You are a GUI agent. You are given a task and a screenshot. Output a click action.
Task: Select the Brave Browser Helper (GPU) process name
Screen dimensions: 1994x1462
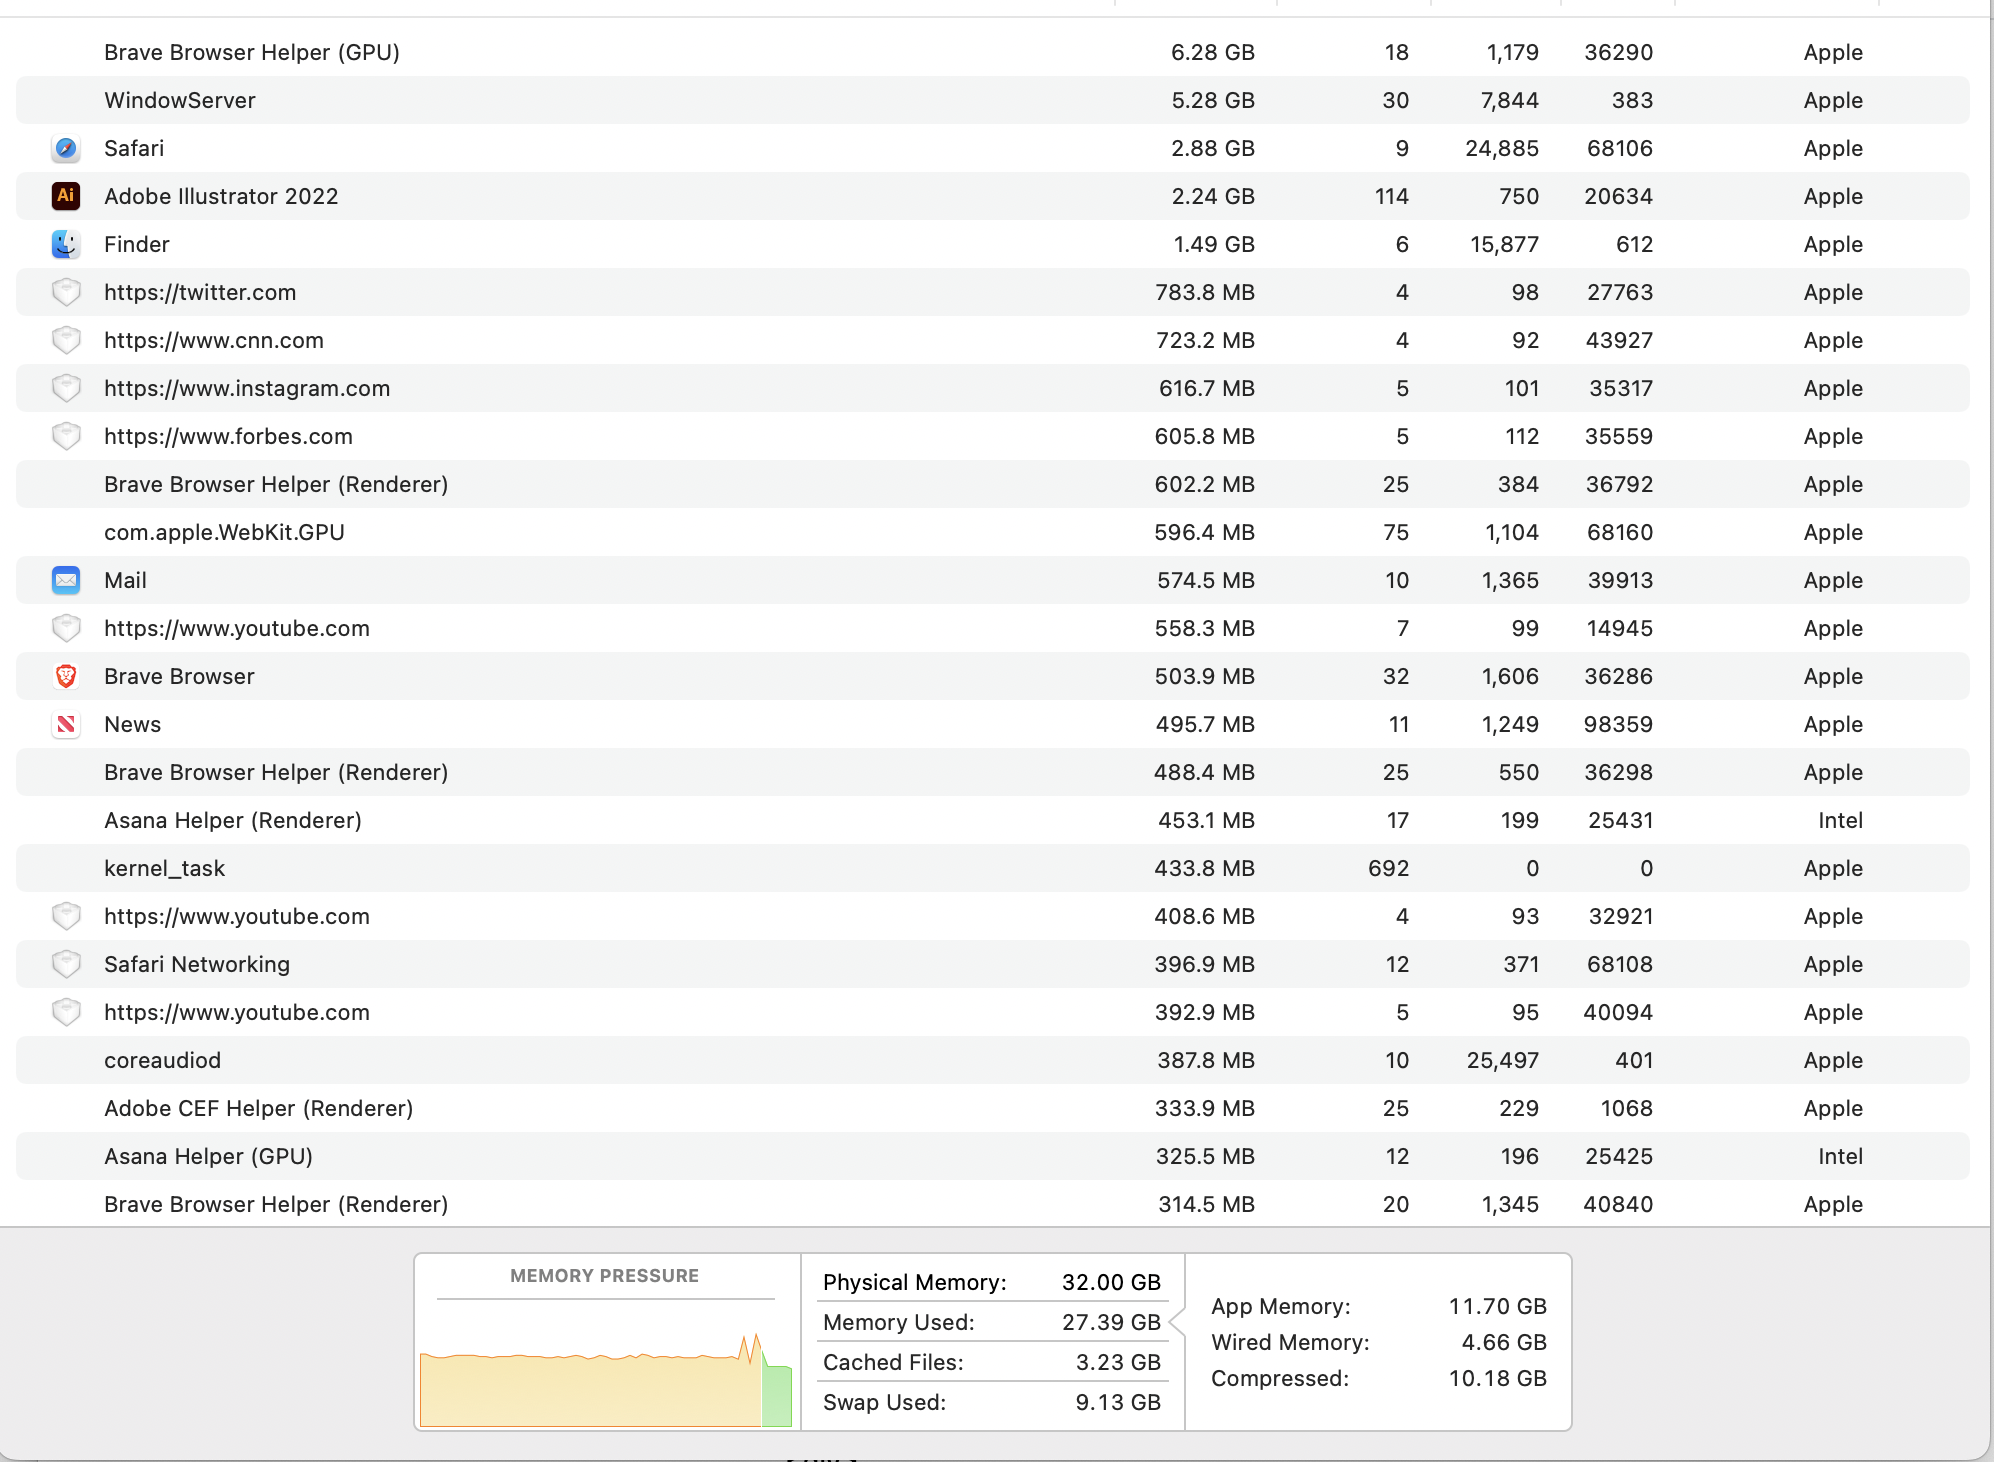252,52
